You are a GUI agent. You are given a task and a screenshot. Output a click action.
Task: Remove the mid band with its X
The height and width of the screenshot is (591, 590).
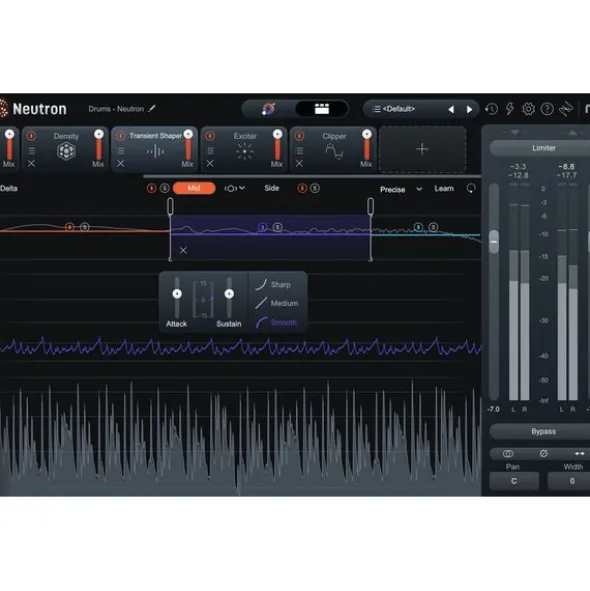pos(183,250)
